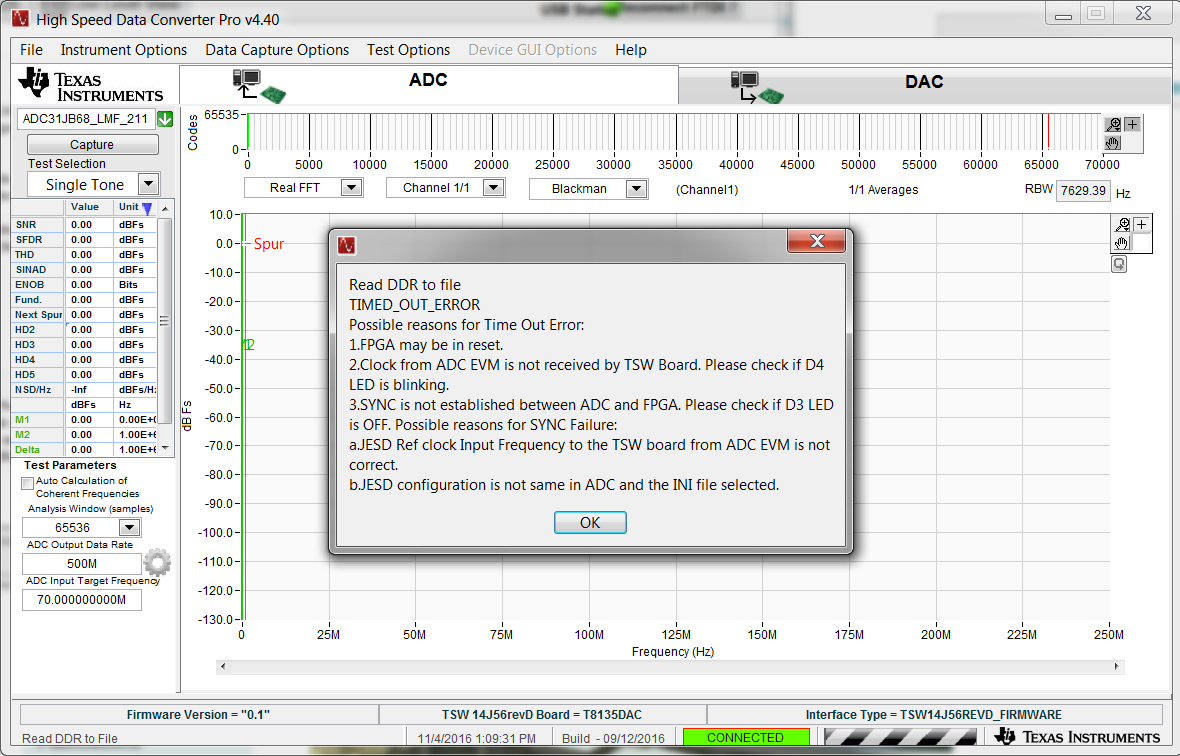Click the green M1 marker row
This screenshot has height=756, width=1180.
point(84,420)
